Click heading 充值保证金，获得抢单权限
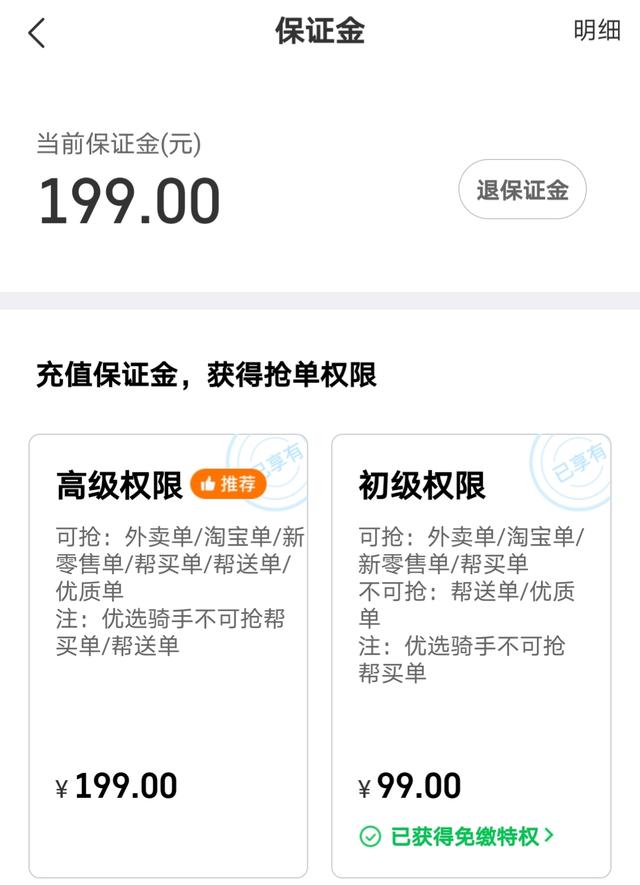Image resolution: width=640 pixels, height=885 pixels. point(206,375)
